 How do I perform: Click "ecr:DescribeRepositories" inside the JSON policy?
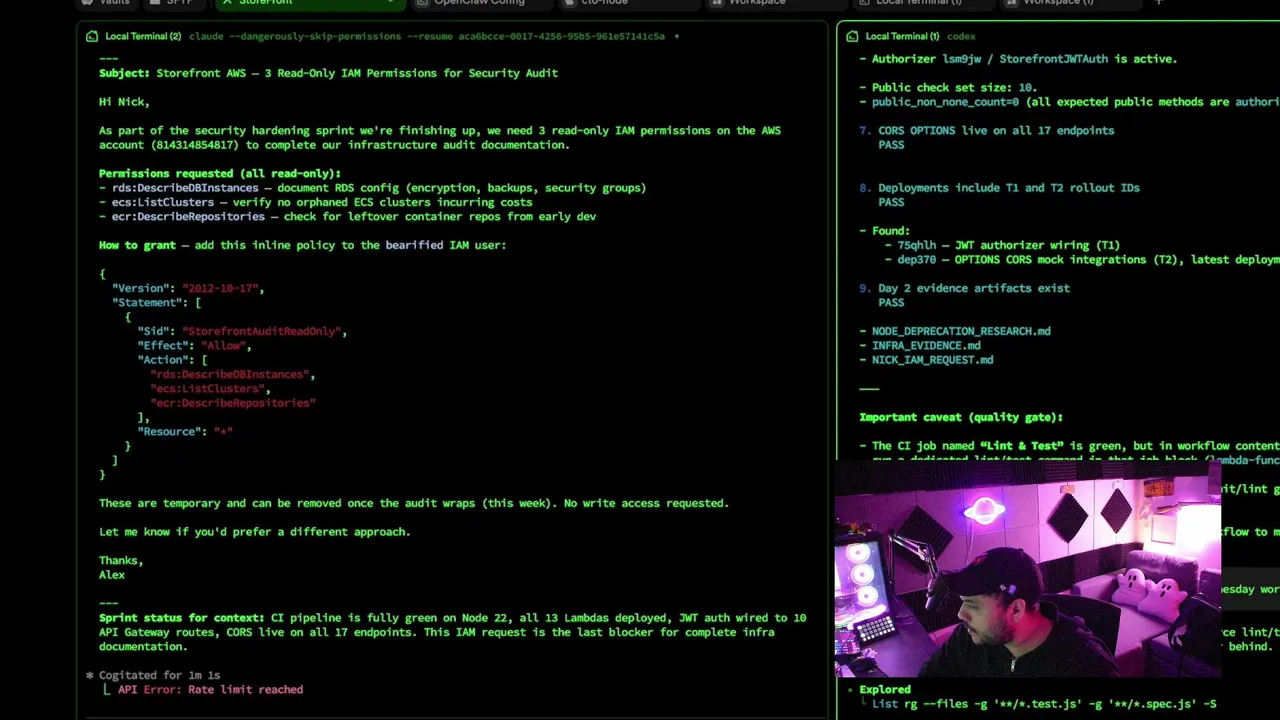tap(232, 403)
